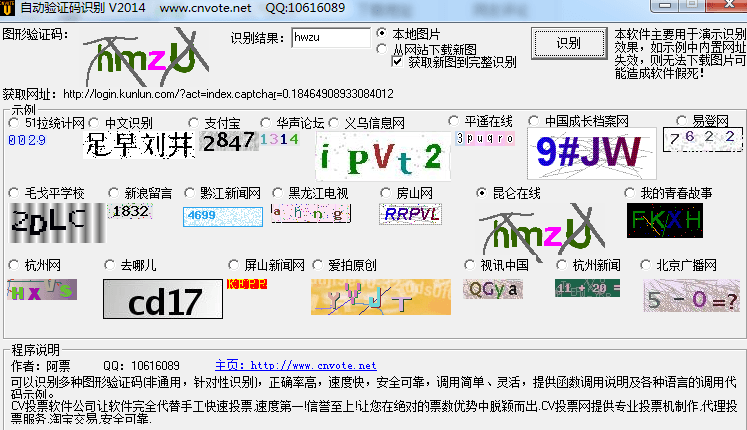Screen dimensions: 747x430
Task: Pick the 去哪儿 example radio button
Action: coord(110,265)
